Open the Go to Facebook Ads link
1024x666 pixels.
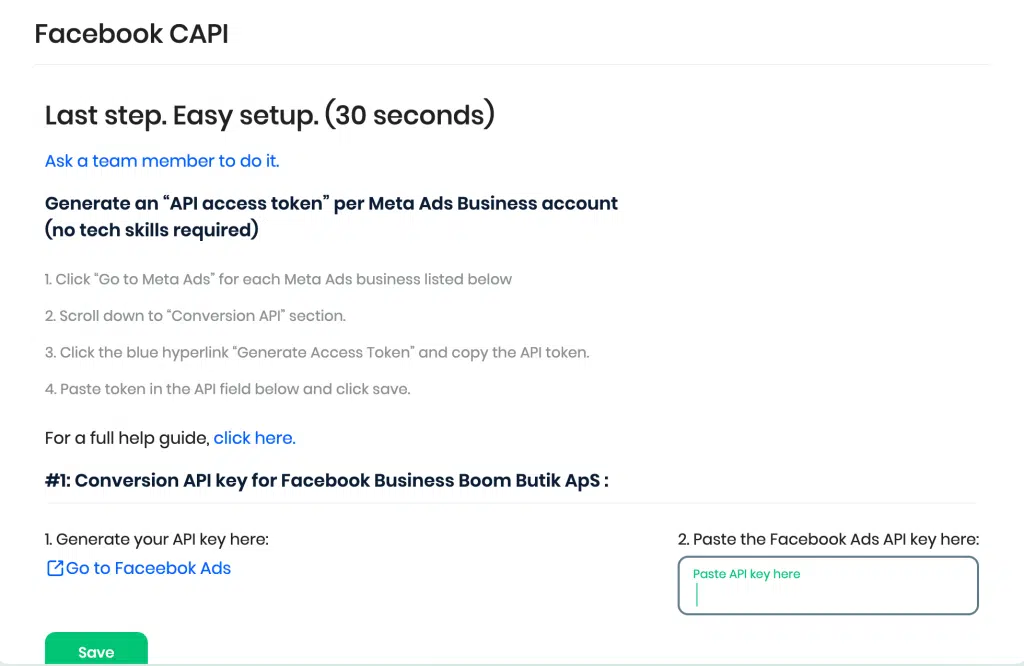point(138,568)
